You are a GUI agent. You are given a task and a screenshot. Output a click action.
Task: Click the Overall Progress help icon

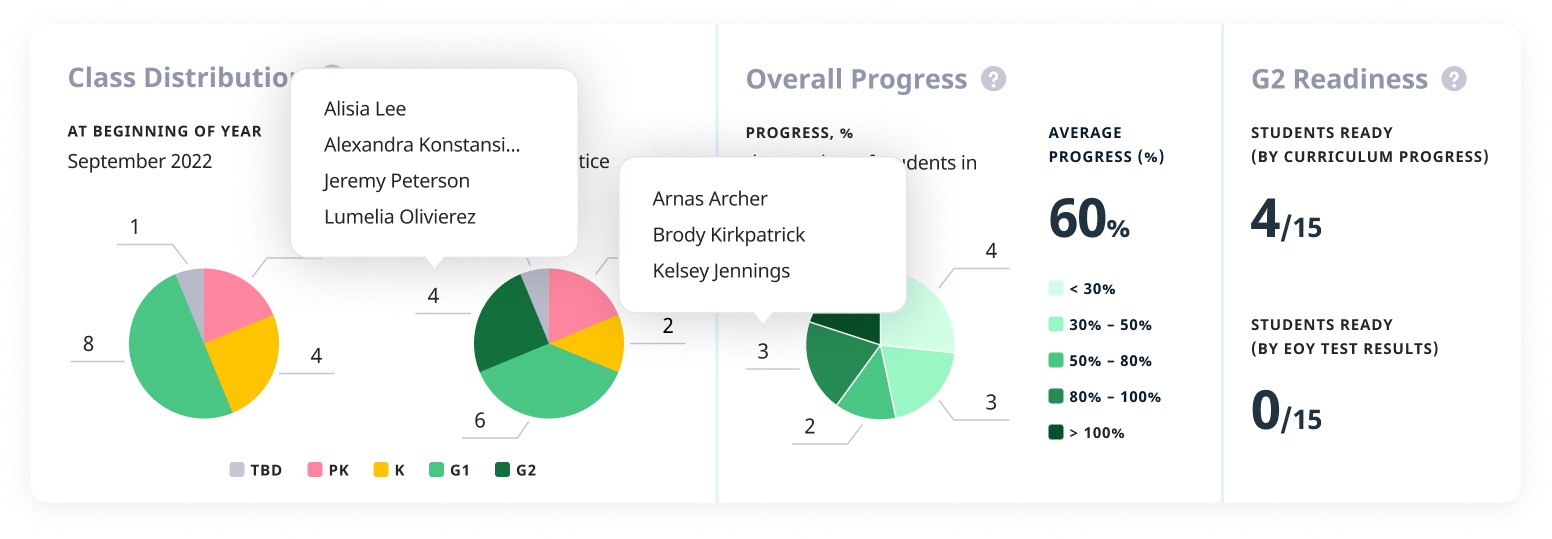pos(993,79)
